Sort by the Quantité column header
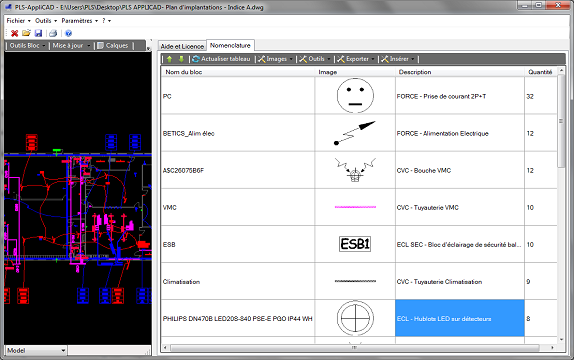Viewport: 574px width, 360px height. pyautogui.click(x=540, y=72)
